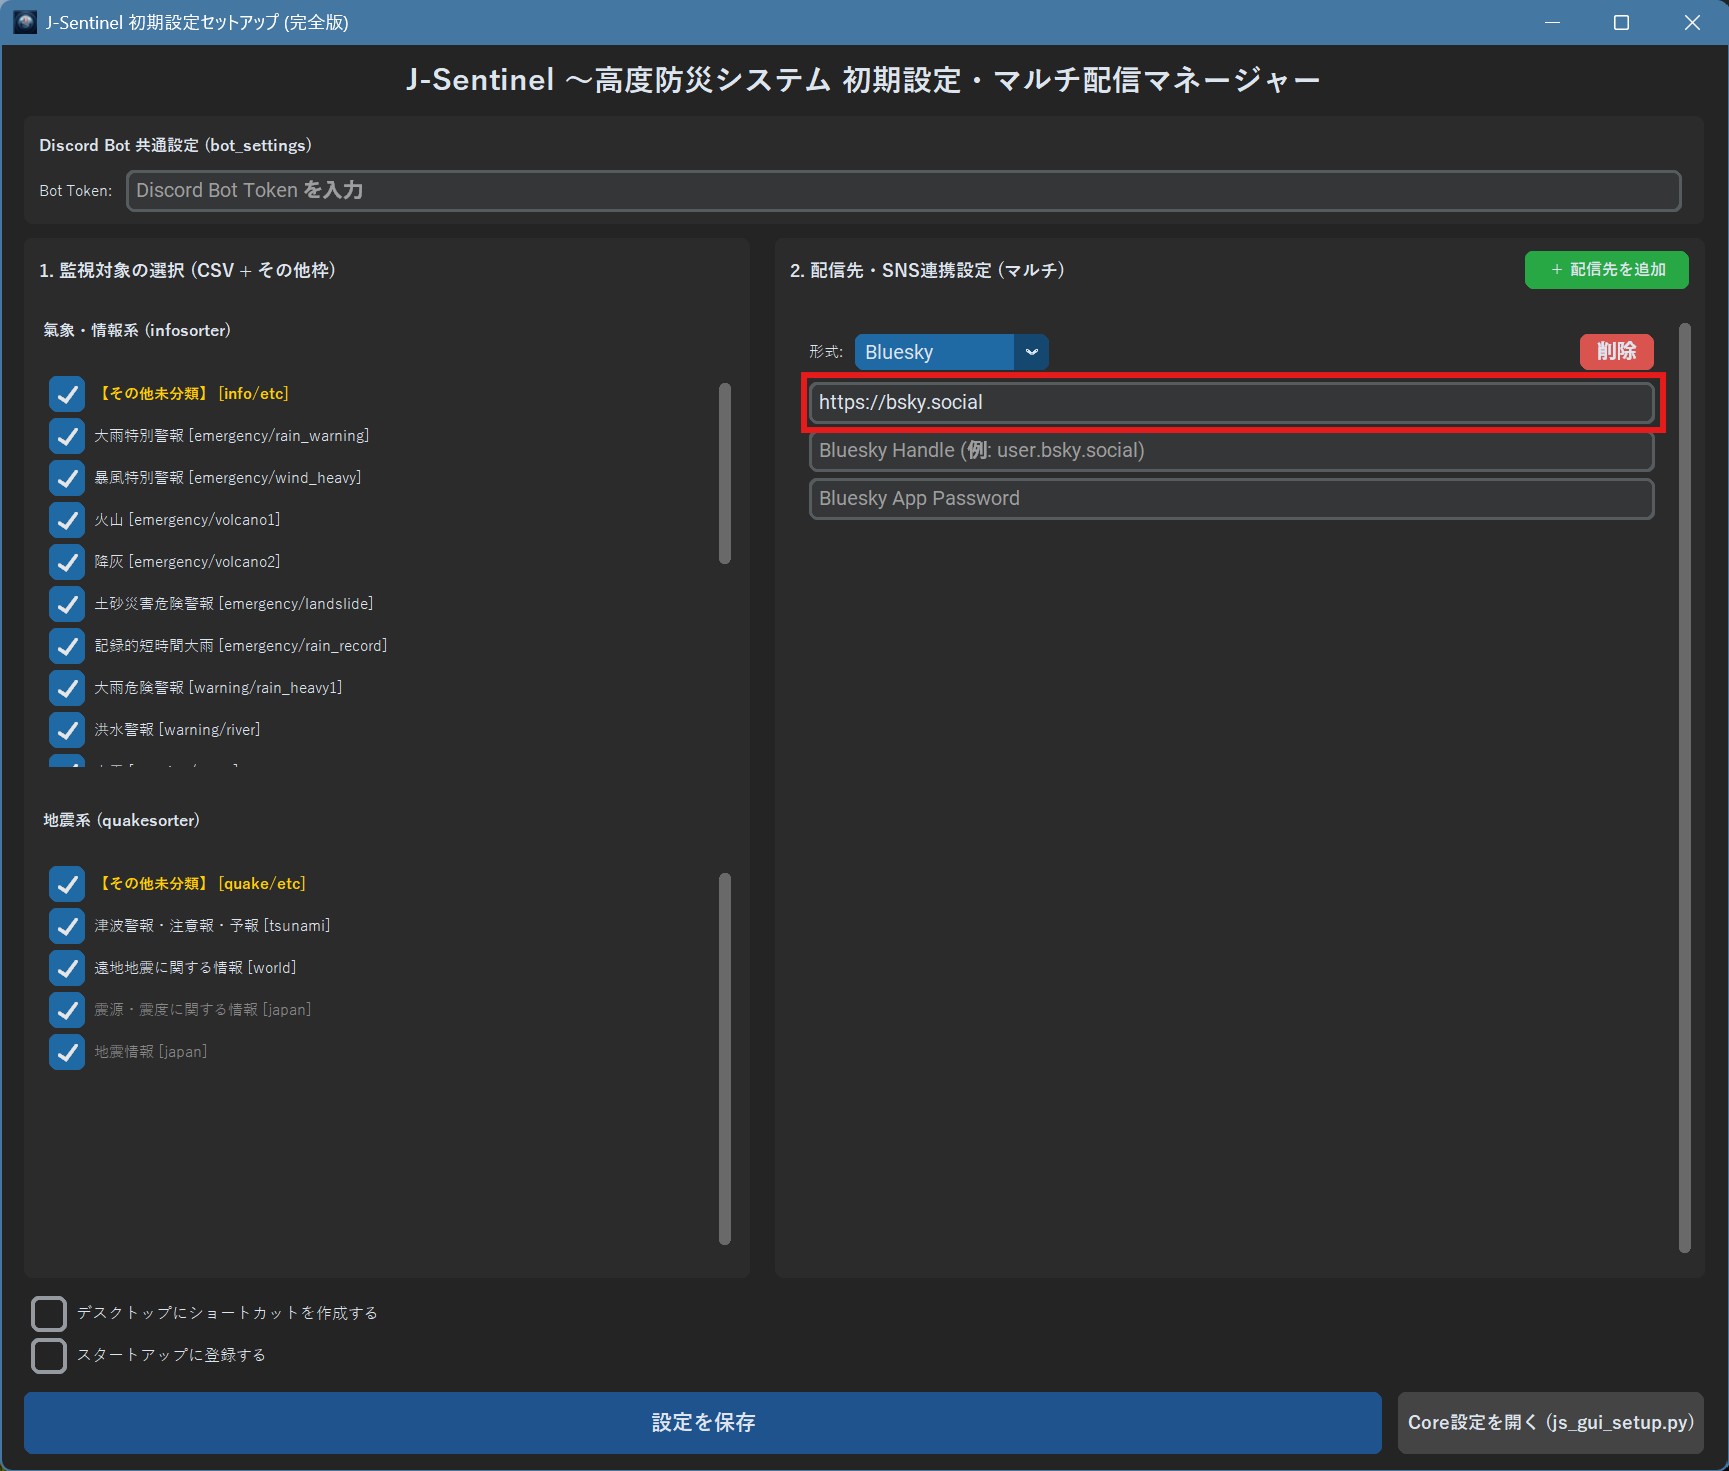Click the 地震系 (quakesorter) heading

click(121, 821)
